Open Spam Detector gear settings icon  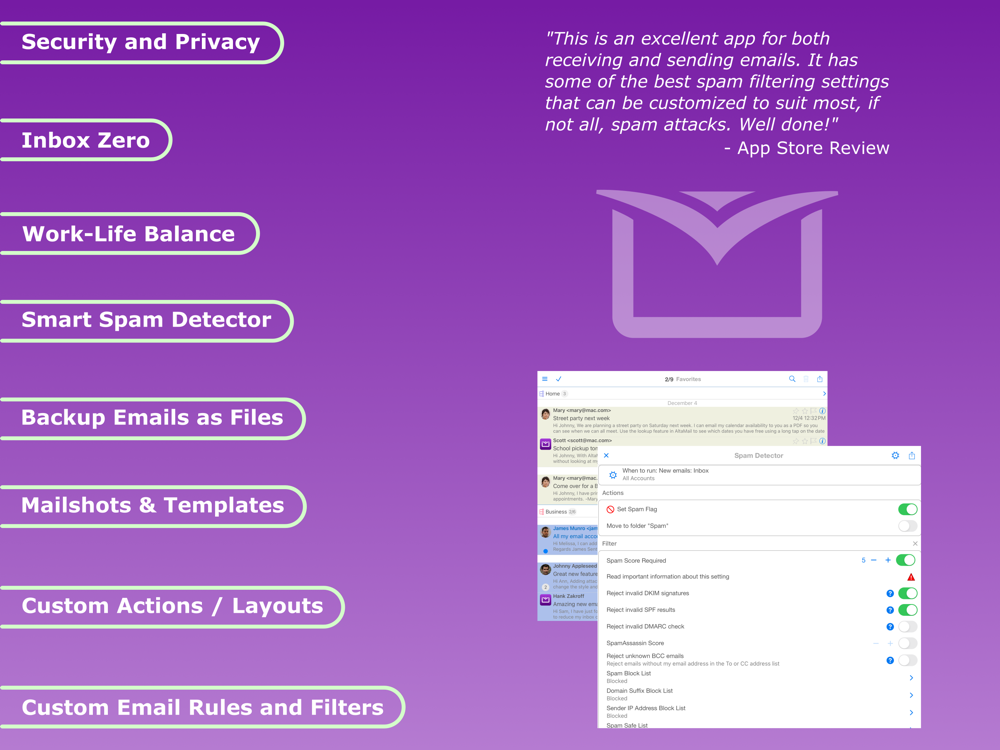[x=895, y=455]
